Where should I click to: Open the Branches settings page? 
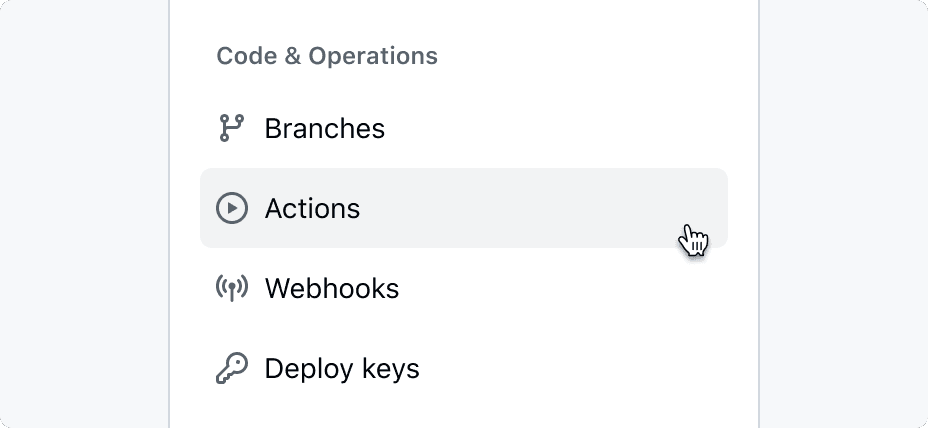coord(324,129)
